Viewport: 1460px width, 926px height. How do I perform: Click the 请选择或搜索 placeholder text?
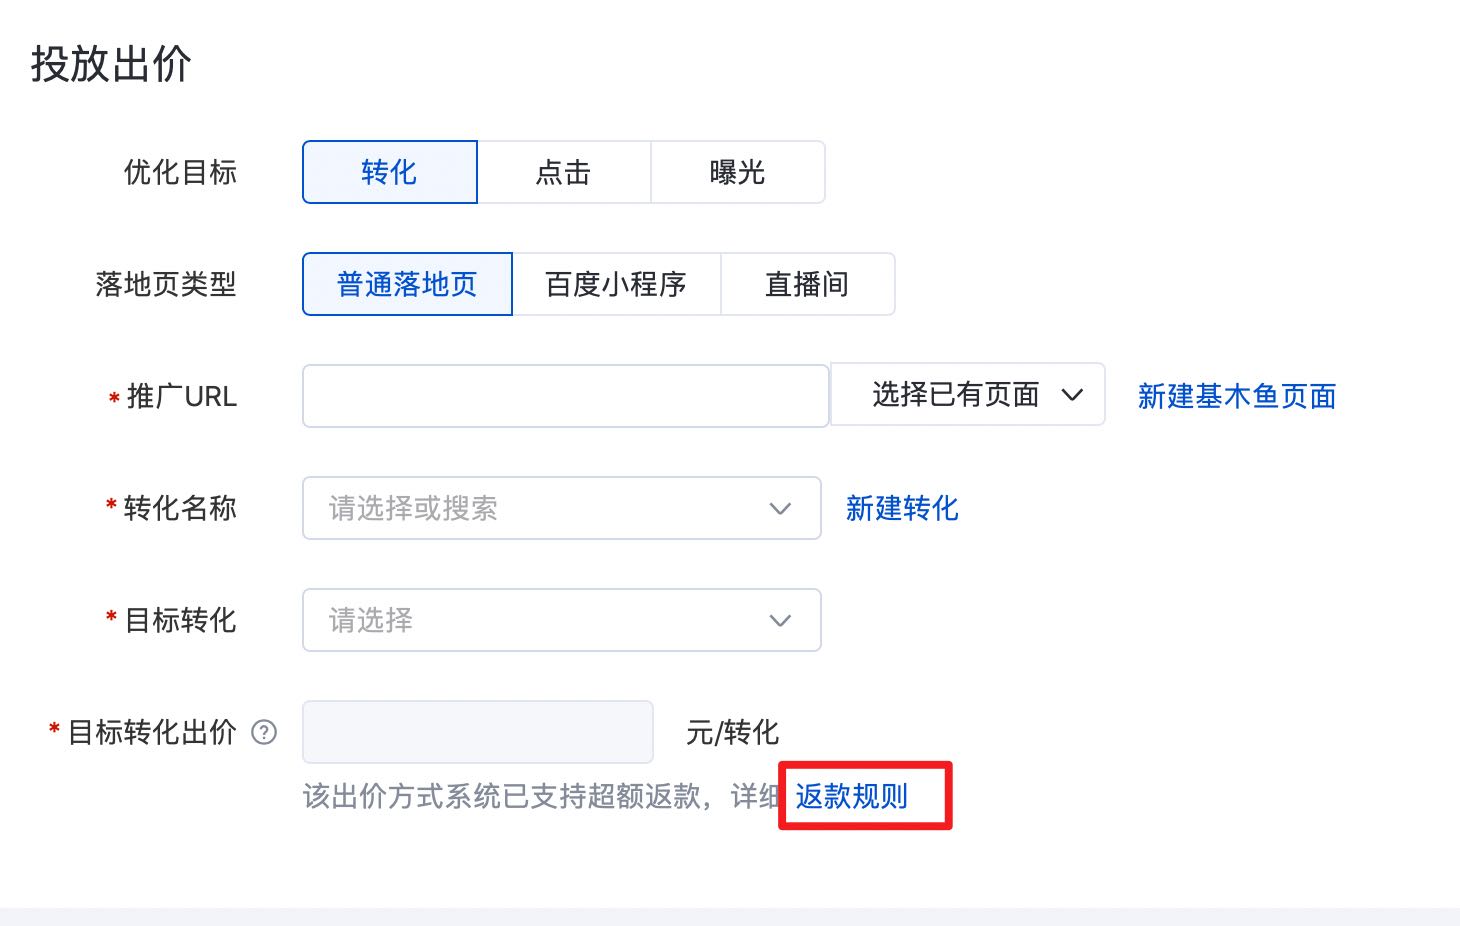(x=413, y=508)
